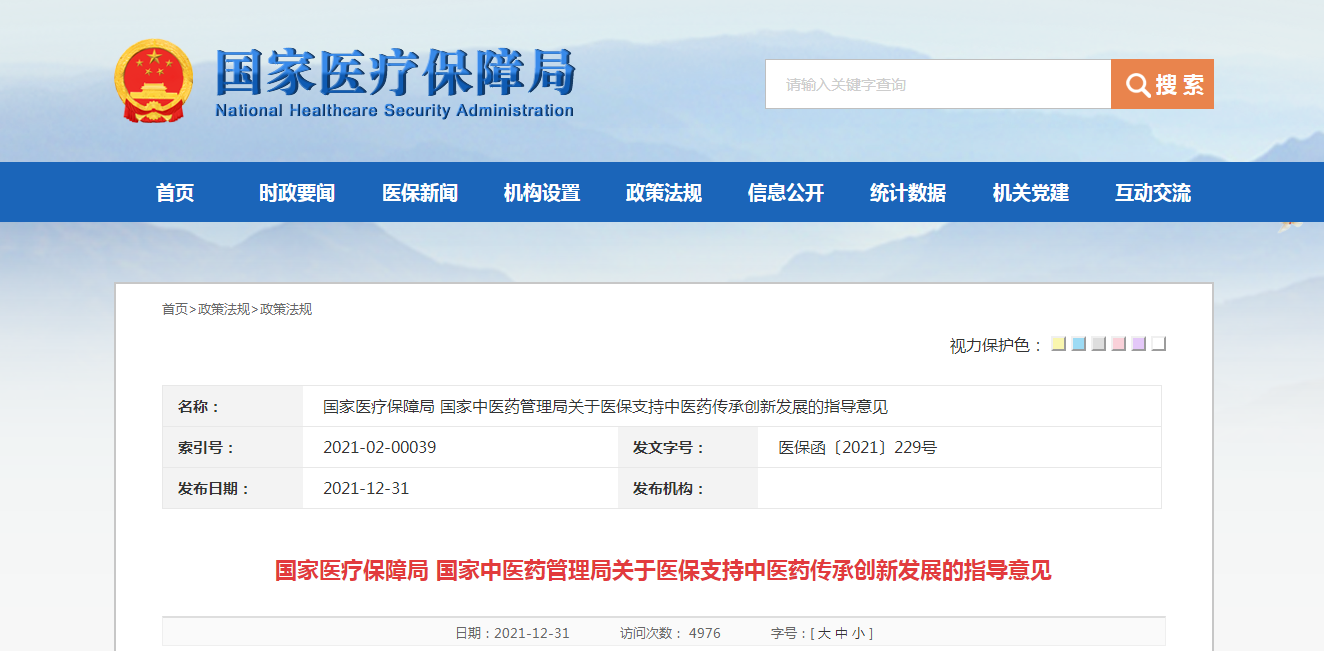Click the visit count 4976
This screenshot has height=651, width=1324.
(x=705, y=633)
